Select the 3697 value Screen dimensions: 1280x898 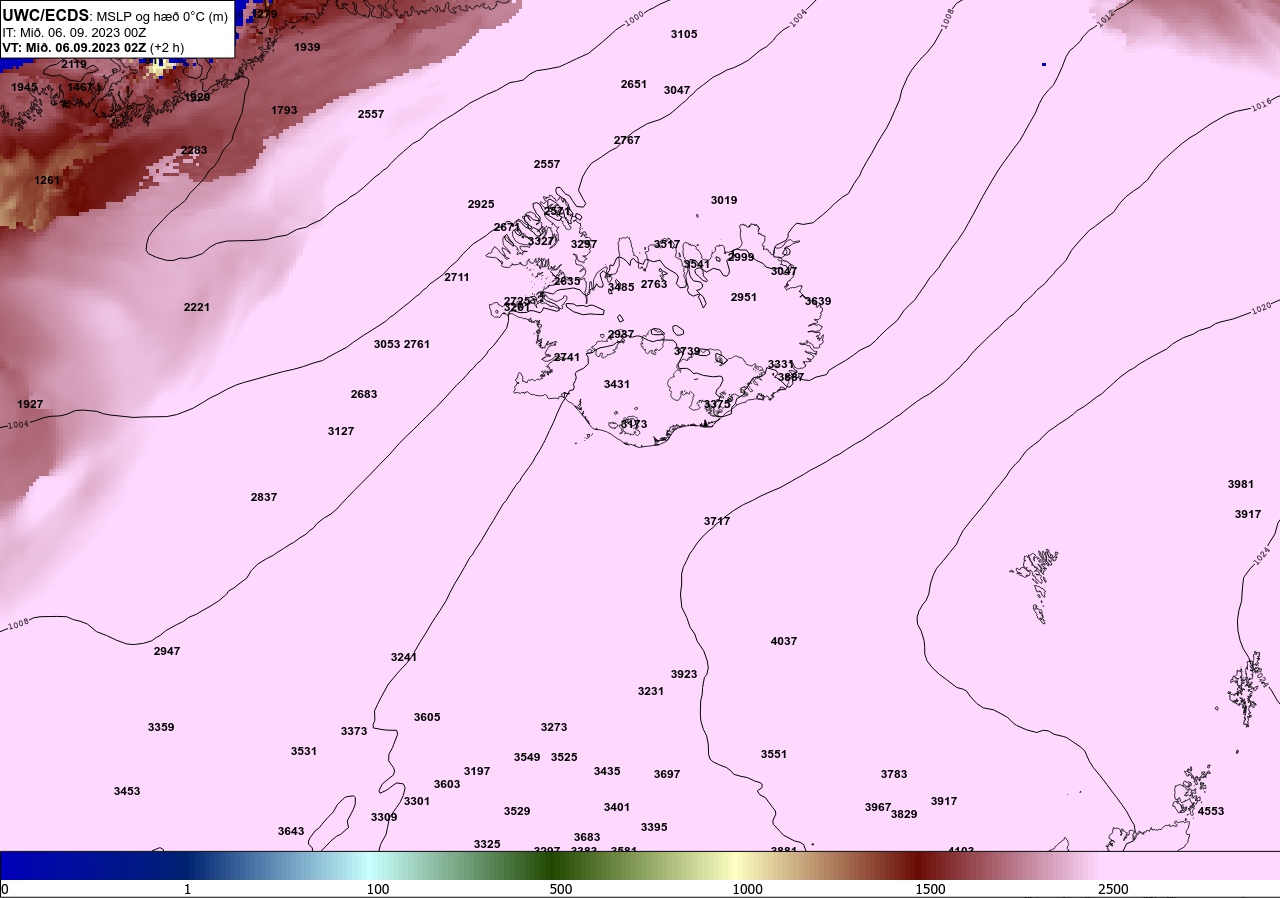pyautogui.click(x=667, y=774)
